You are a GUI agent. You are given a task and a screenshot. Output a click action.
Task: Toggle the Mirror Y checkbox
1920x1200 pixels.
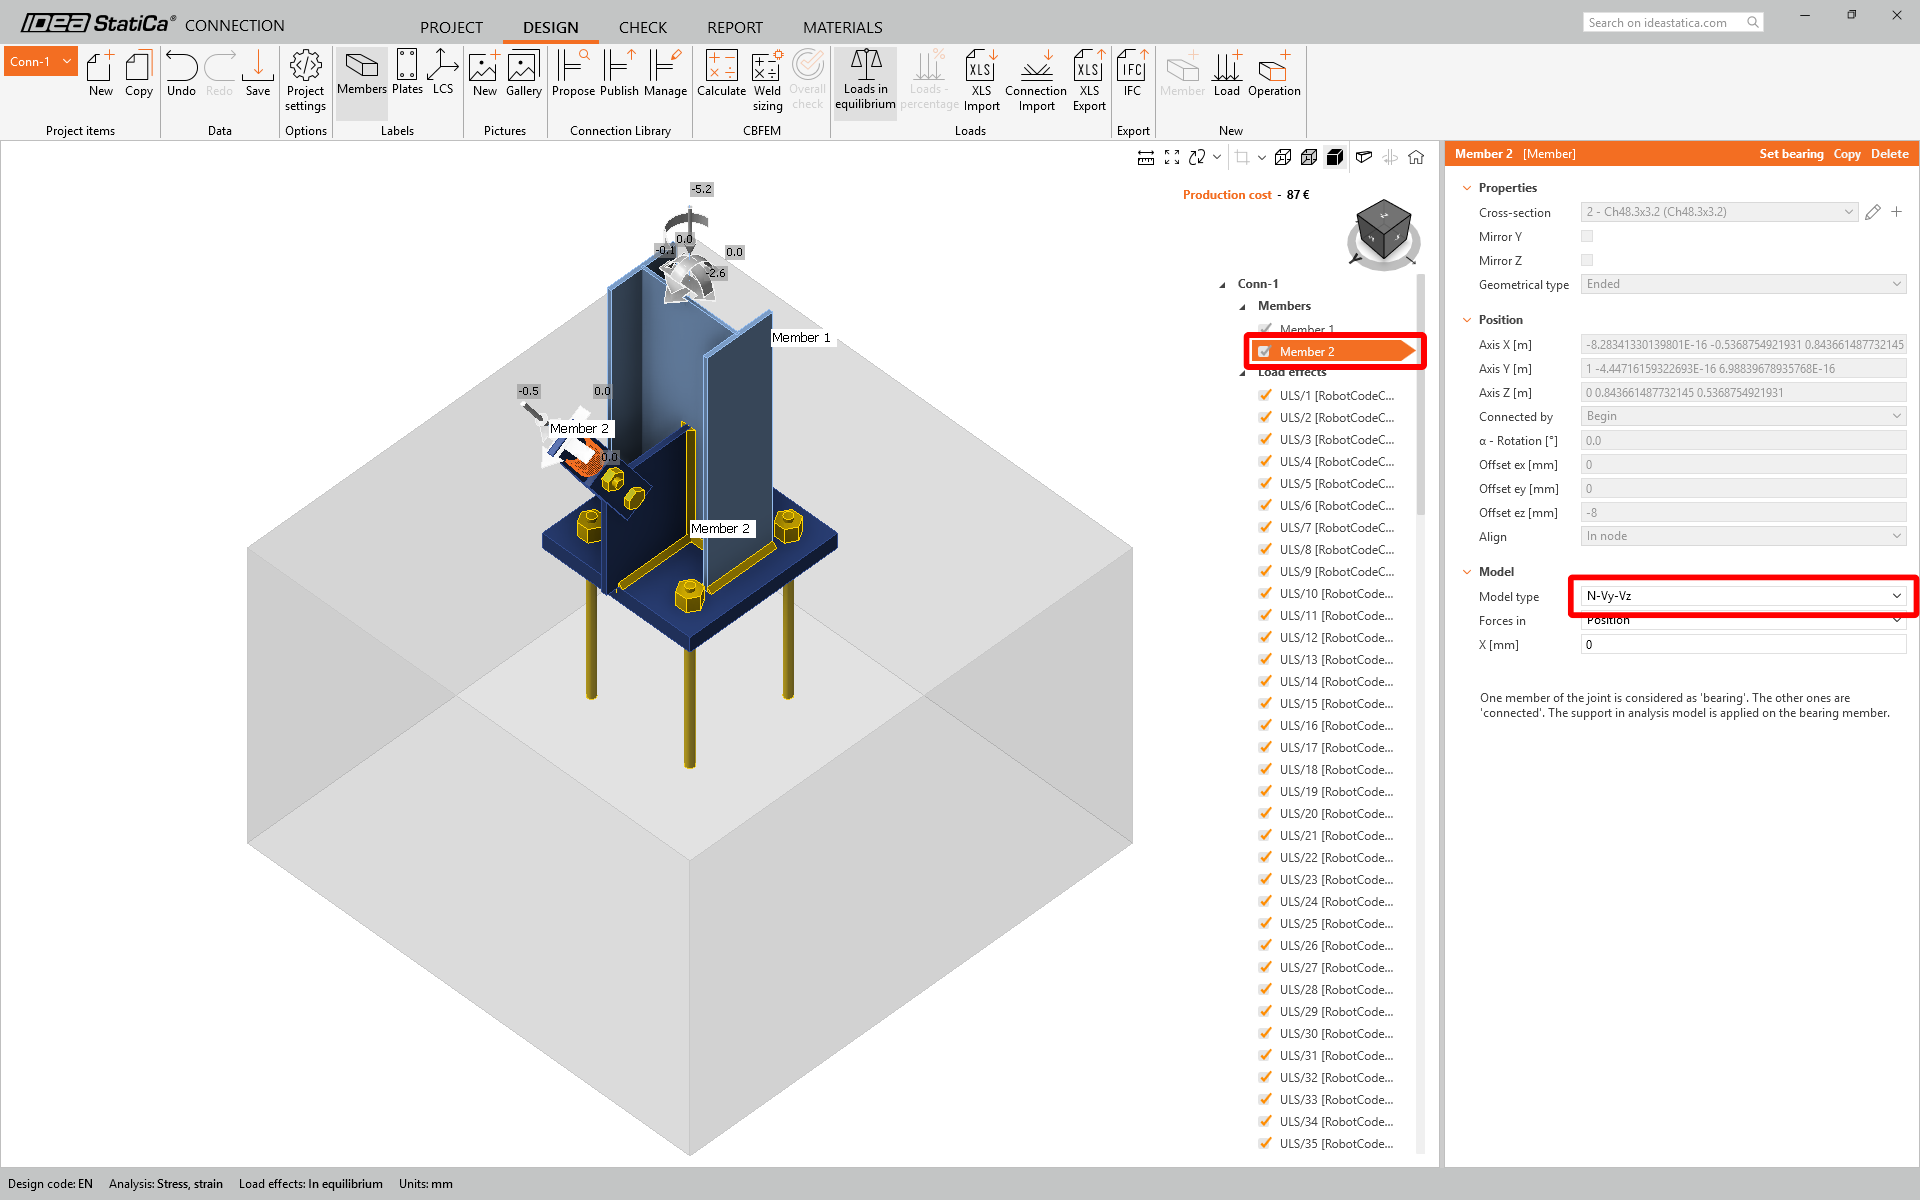[x=1587, y=237]
